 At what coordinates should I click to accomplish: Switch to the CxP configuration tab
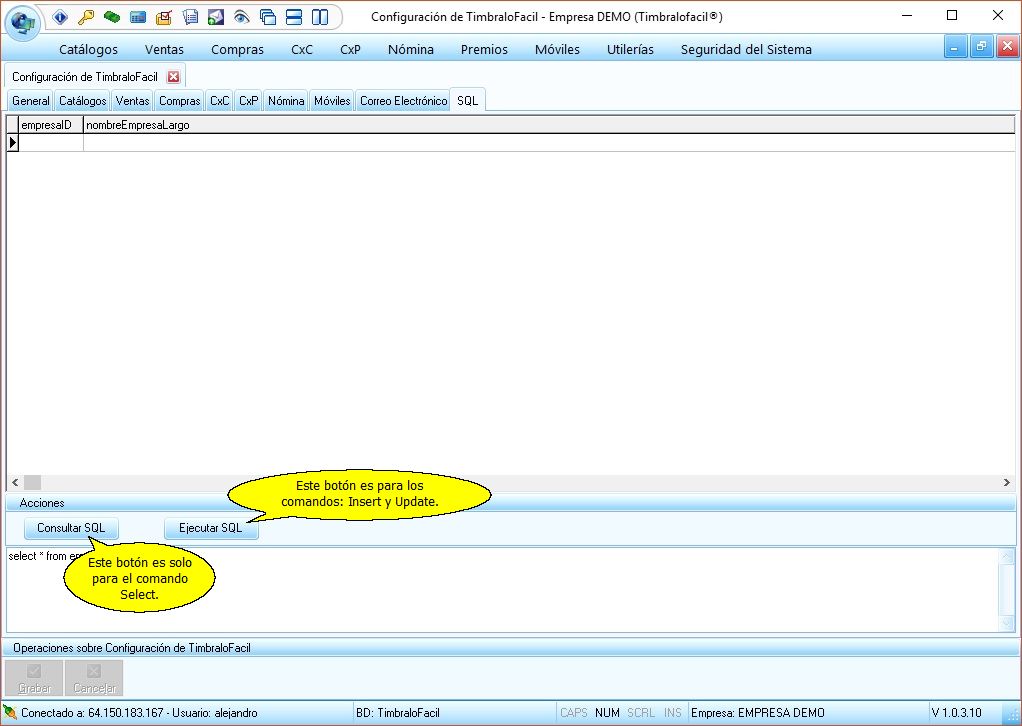click(x=248, y=101)
